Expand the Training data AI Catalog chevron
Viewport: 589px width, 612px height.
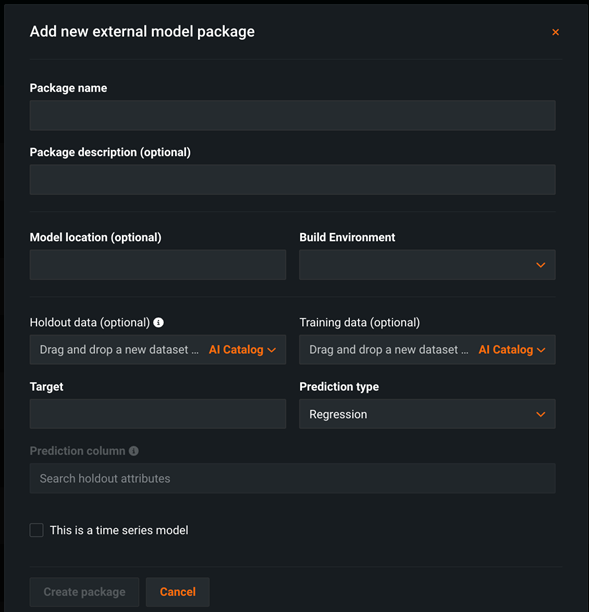[x=541, y=350]
